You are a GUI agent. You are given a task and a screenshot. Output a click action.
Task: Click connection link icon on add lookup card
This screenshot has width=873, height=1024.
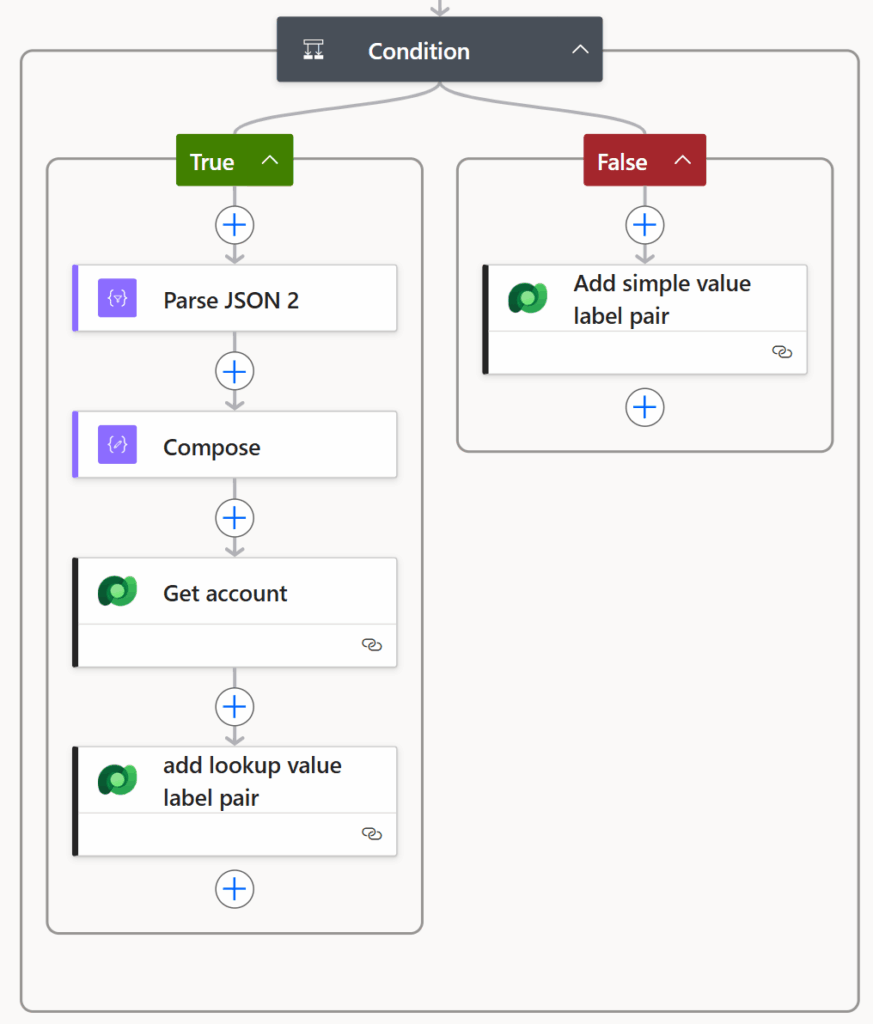coord(371,834)
